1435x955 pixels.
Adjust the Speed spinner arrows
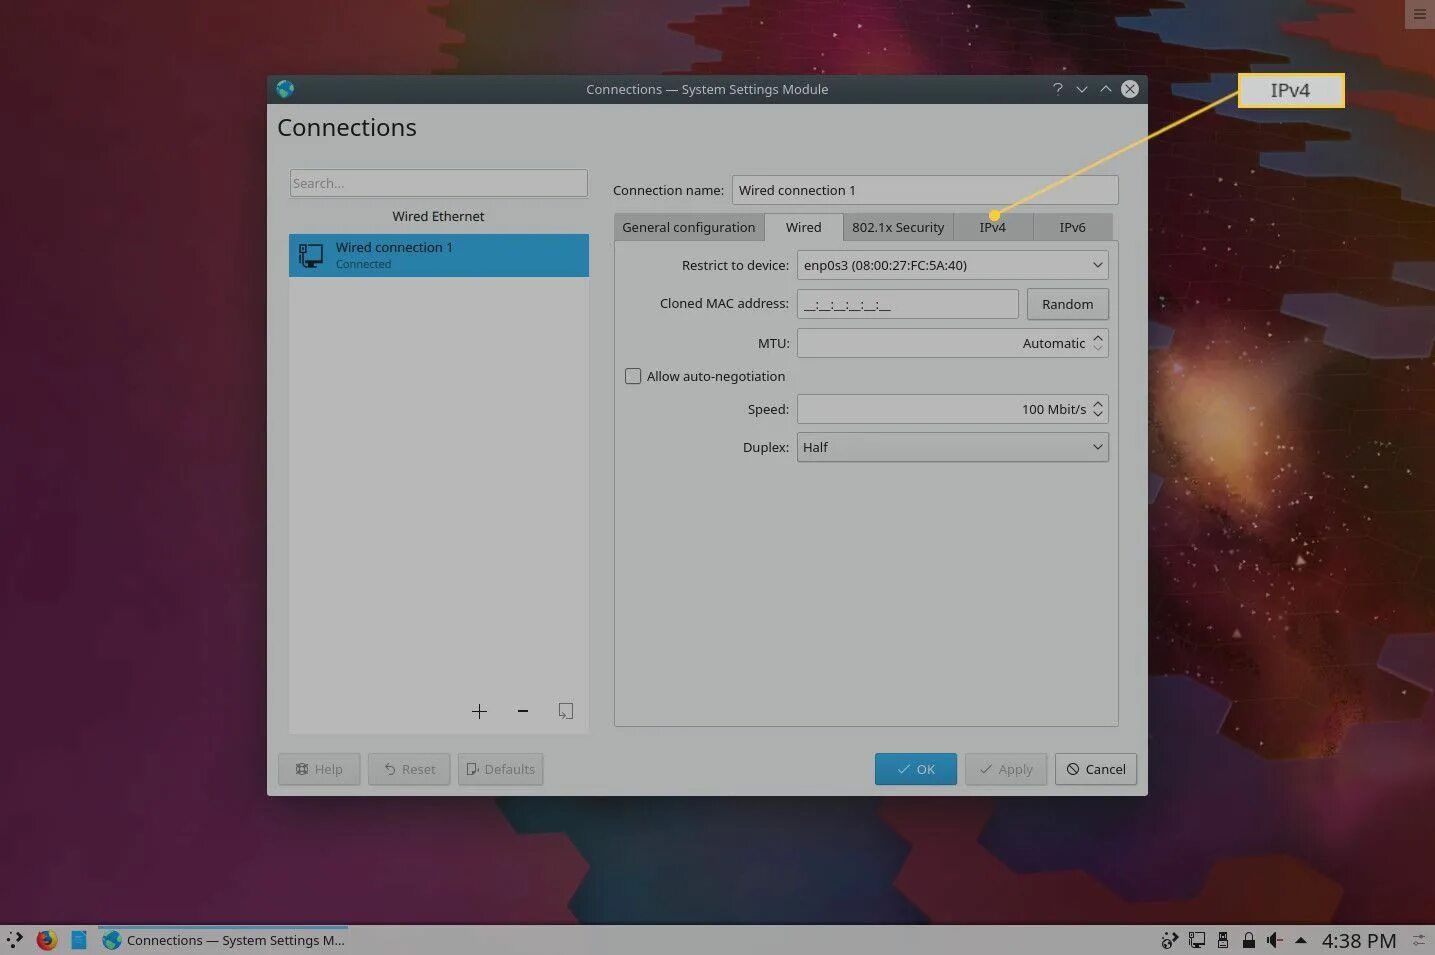[x=1098, y=409]
